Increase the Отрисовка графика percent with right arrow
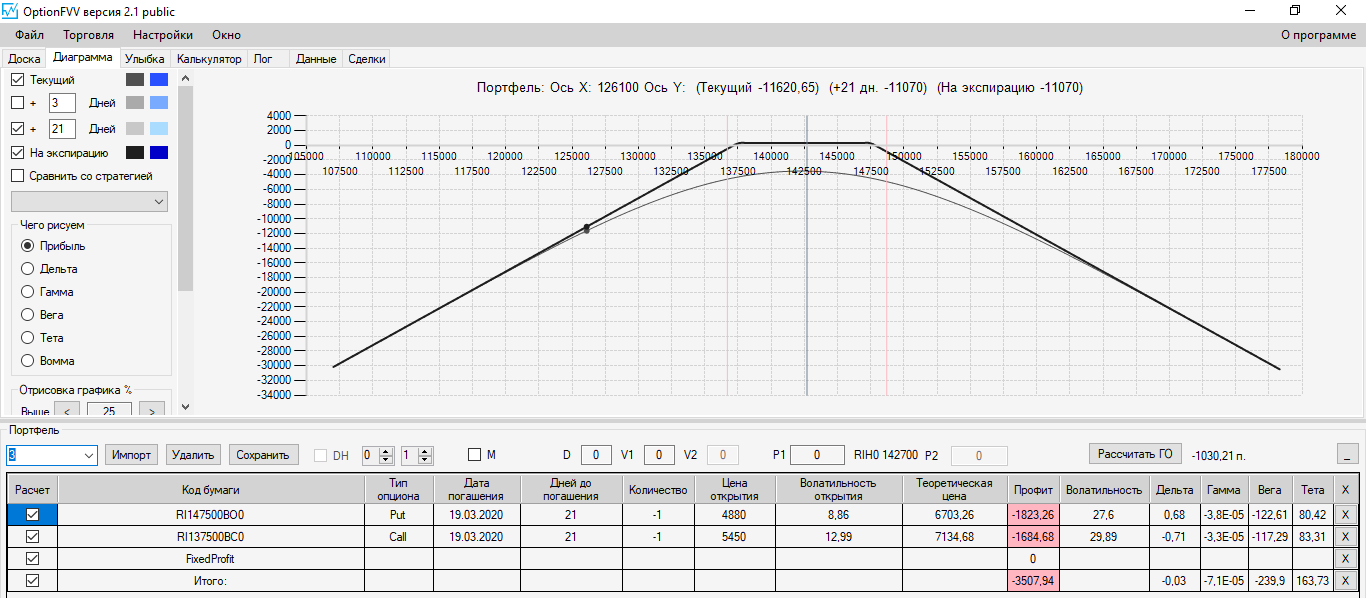This screenshot has height=598, width=1366. (x=152, y=411)
